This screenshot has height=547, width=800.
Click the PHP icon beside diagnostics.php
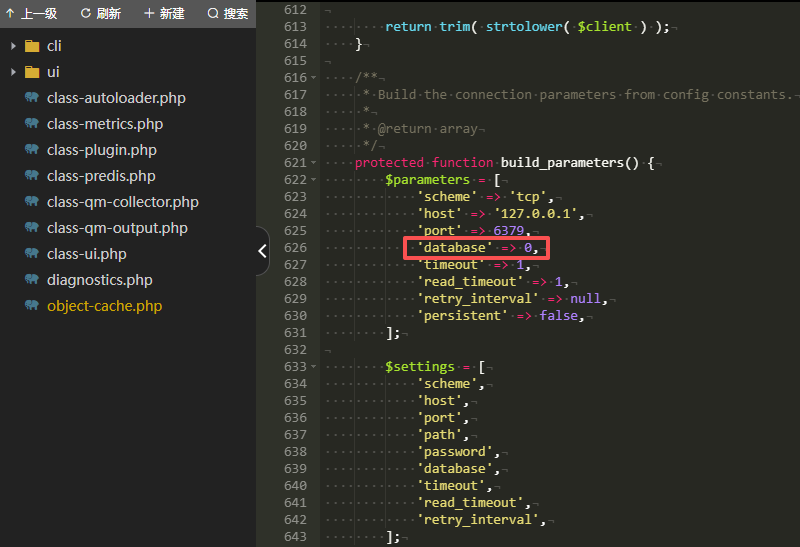(x=32, y=280)
